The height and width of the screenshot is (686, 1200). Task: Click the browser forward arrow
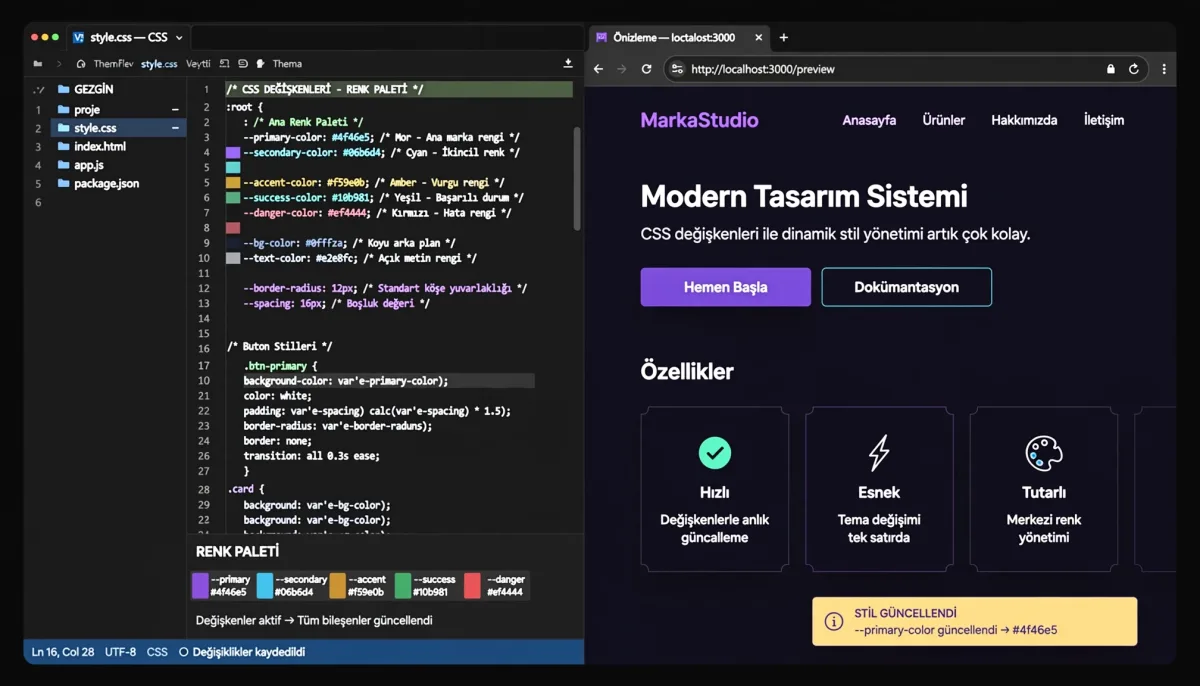pyautogui.click(x=622, y=69)
